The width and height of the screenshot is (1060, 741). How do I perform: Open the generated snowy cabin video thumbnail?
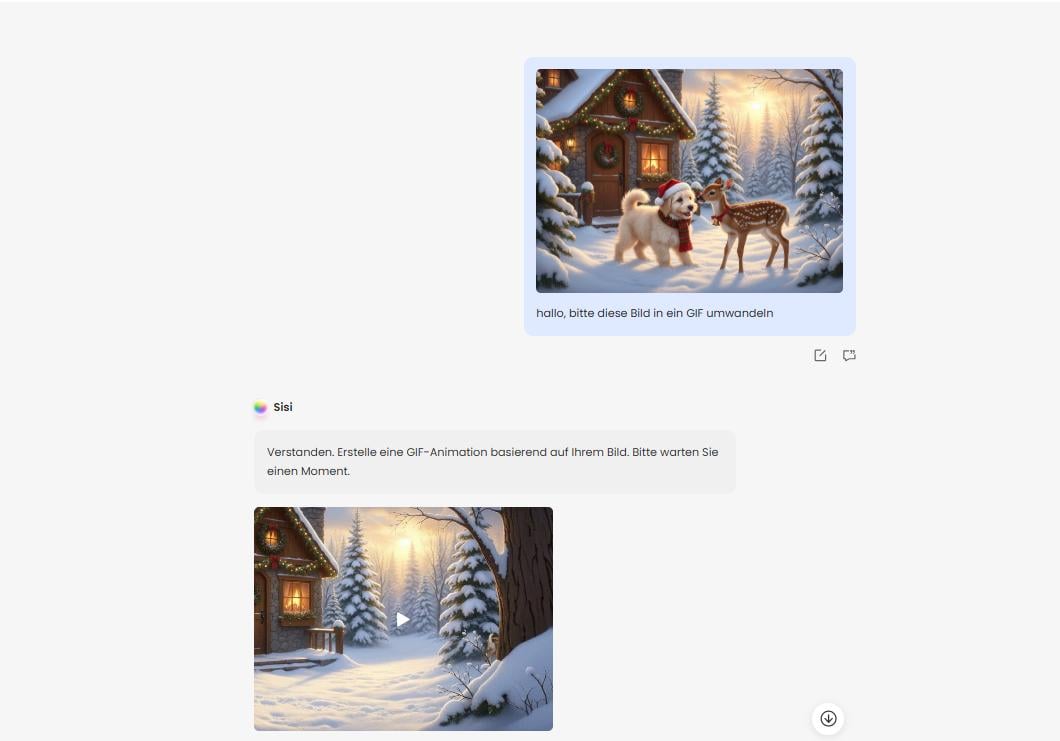point(403,619)
